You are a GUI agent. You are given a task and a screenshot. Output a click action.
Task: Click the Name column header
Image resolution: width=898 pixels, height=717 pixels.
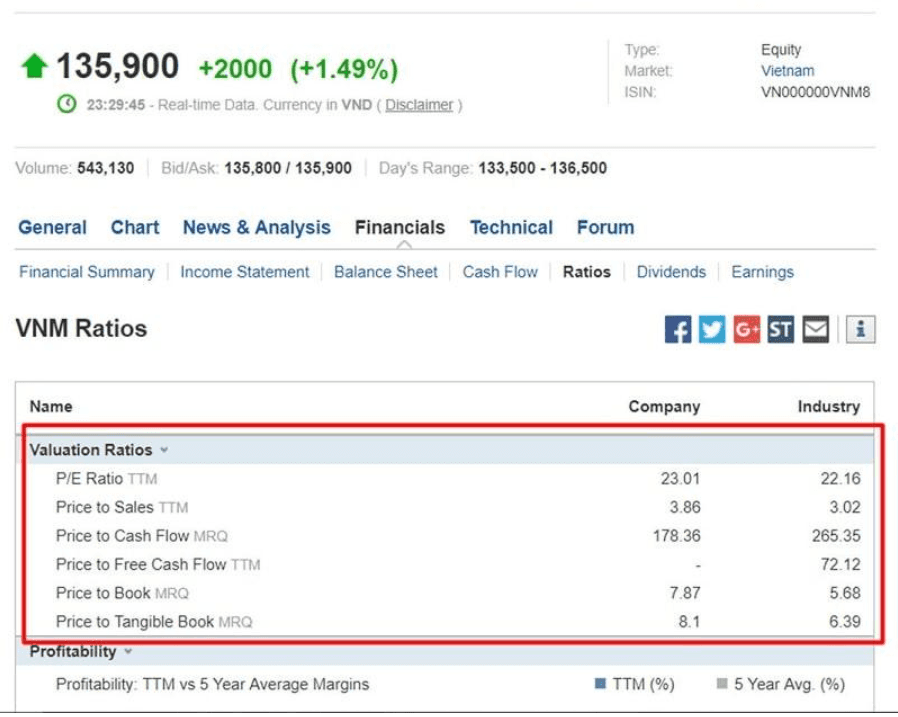click(x=51, y=406)
